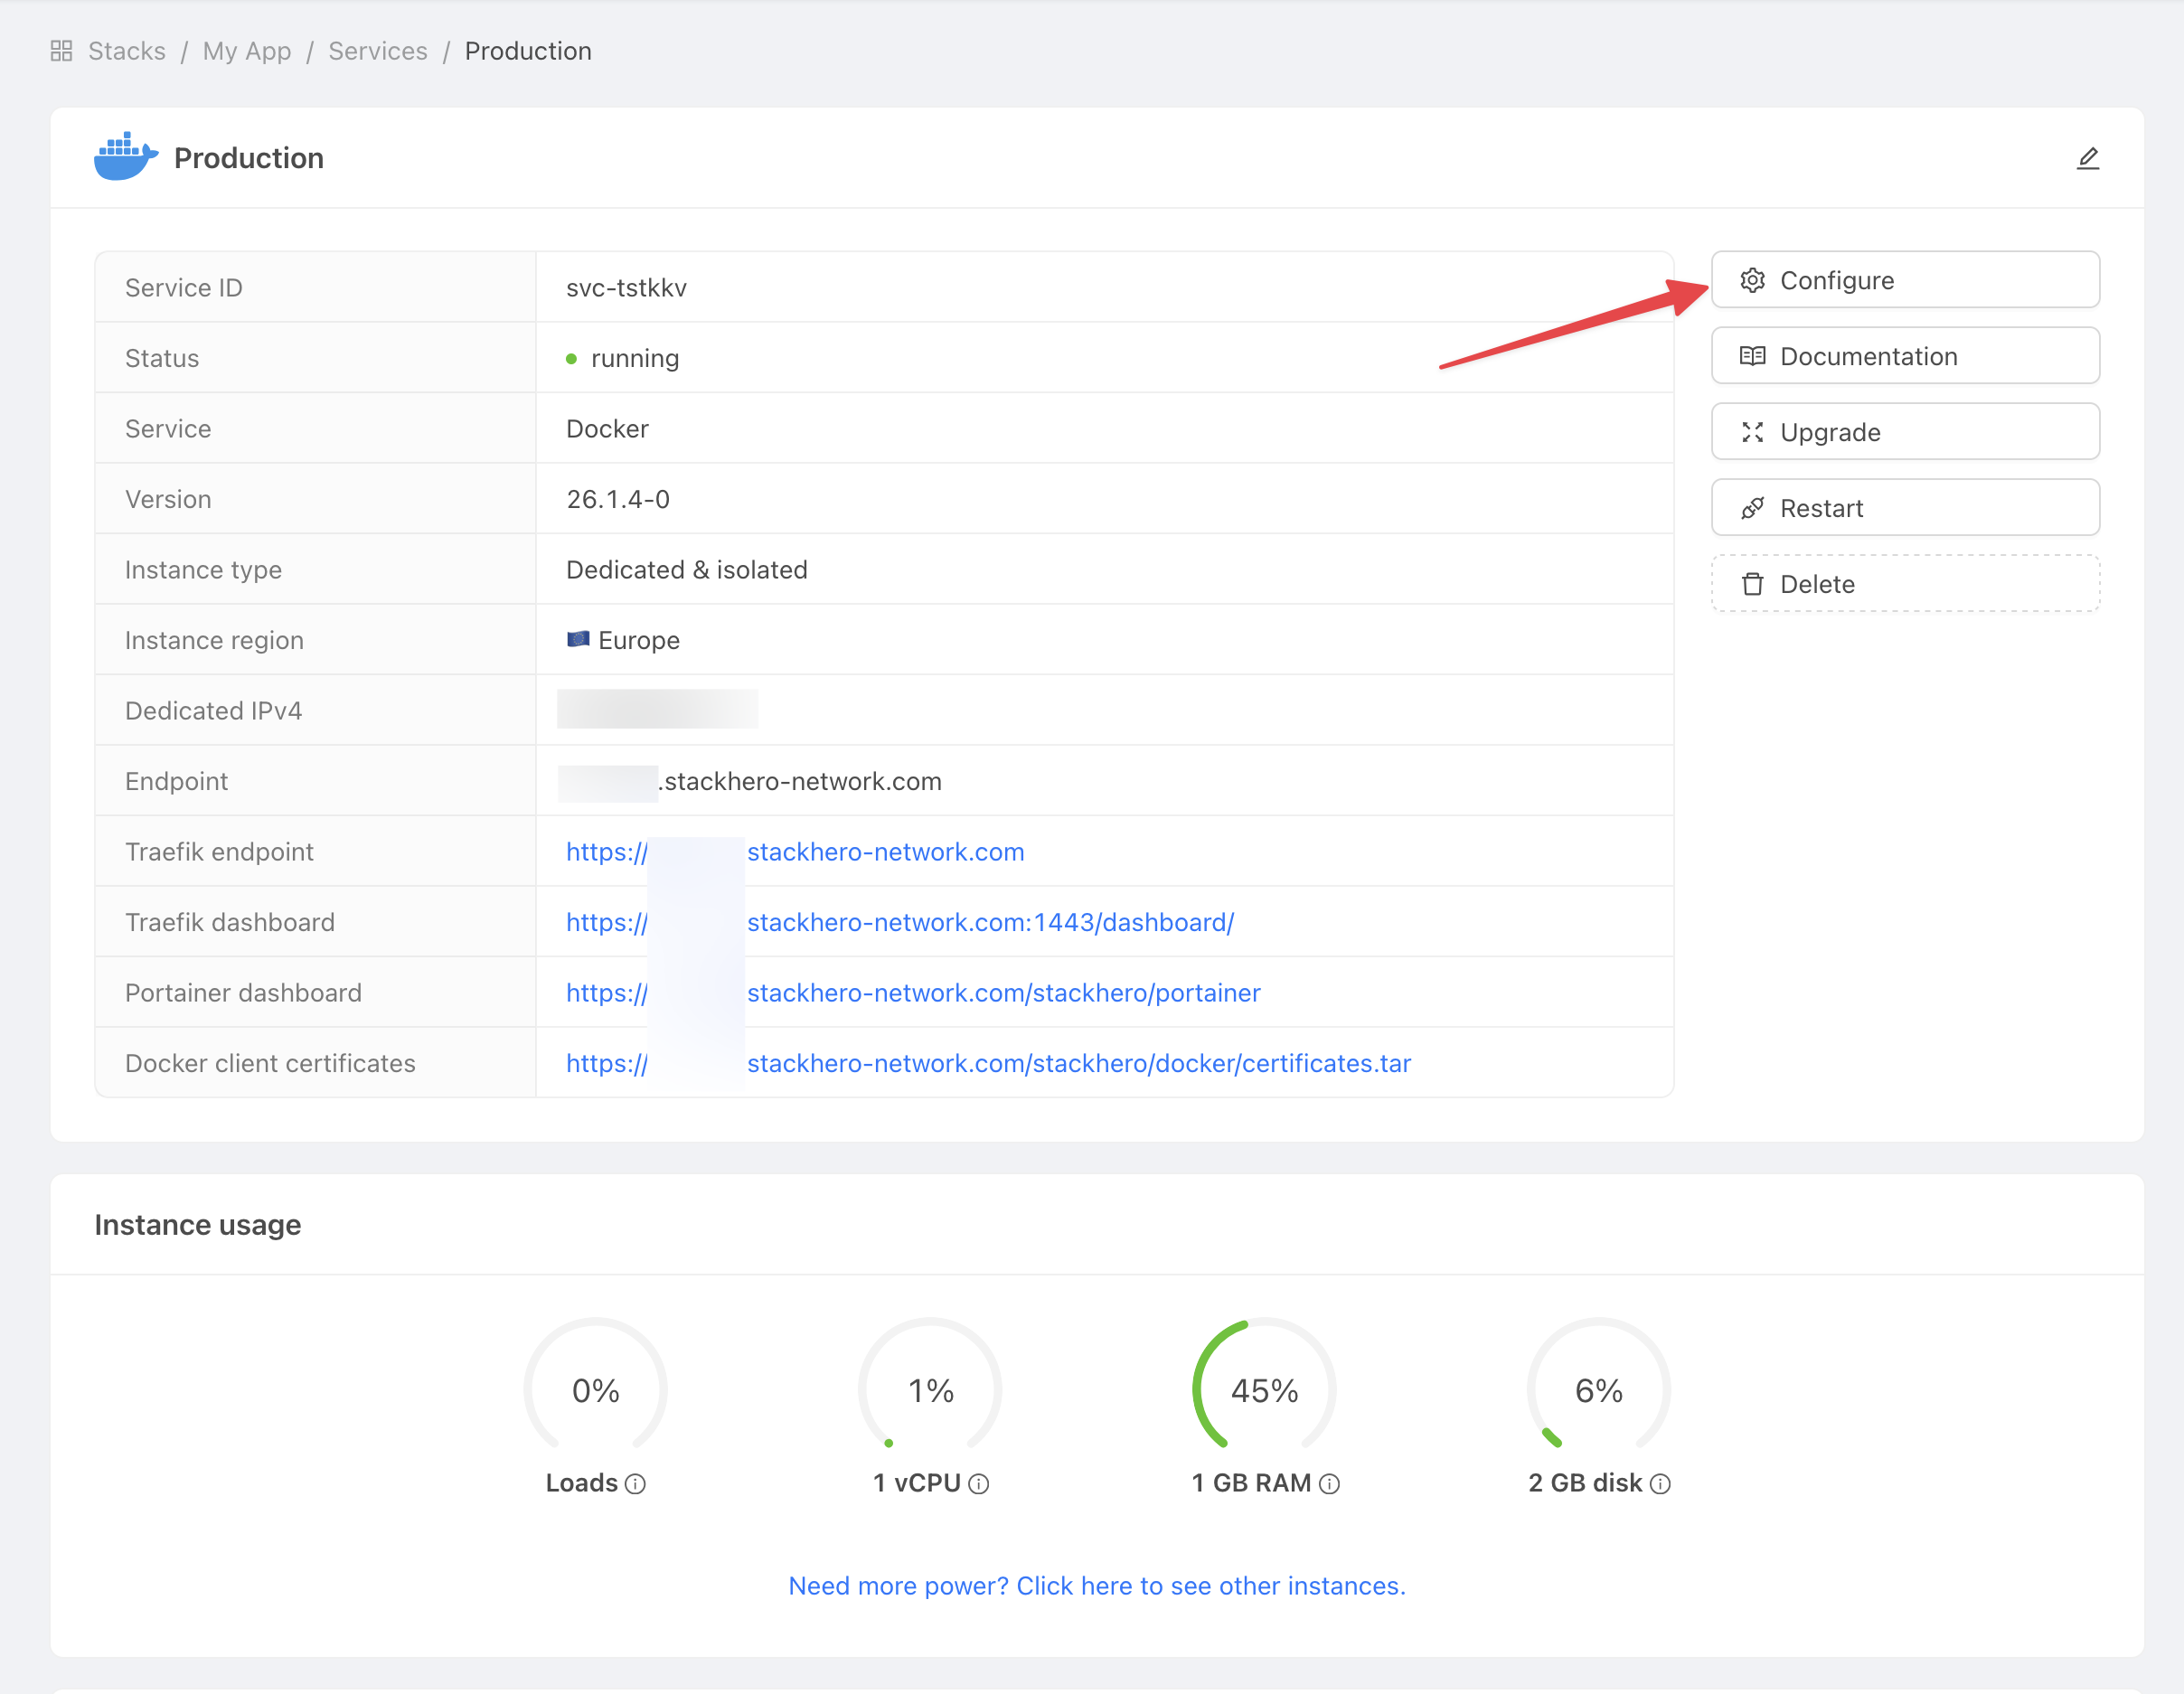Click the info icon next to 1 vCPU
The width and height of the screenshot is (2184, 1694).
click(979, 1484)
